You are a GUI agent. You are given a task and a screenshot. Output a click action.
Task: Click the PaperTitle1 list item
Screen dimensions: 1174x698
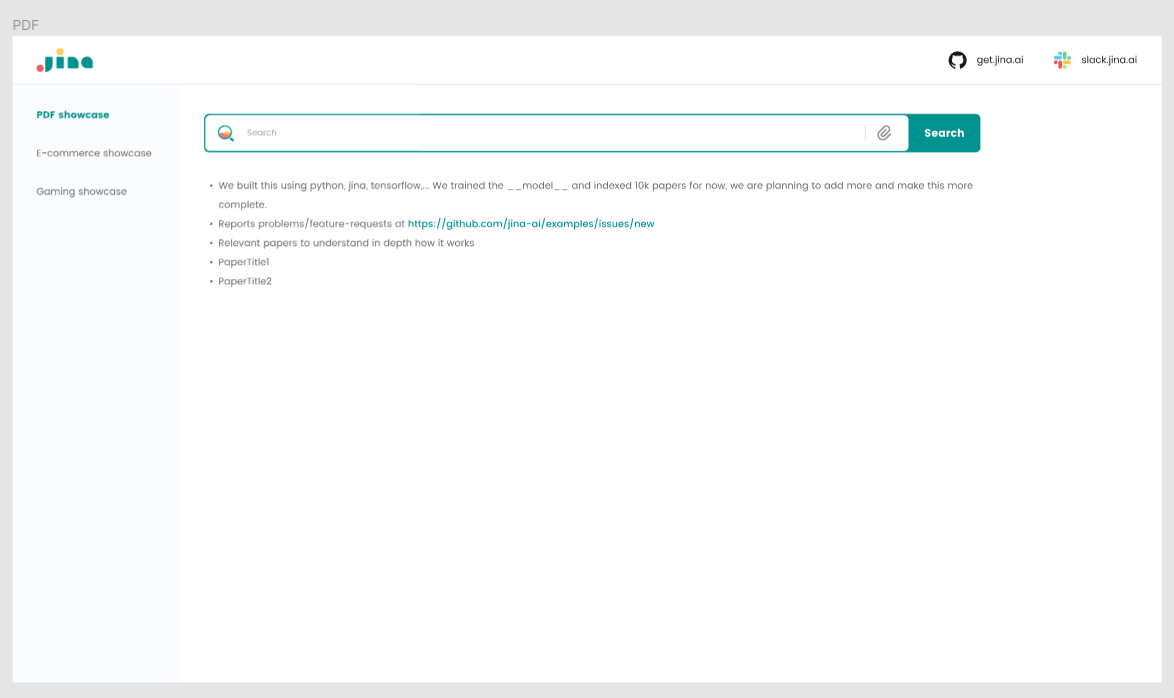pos(243,262)
